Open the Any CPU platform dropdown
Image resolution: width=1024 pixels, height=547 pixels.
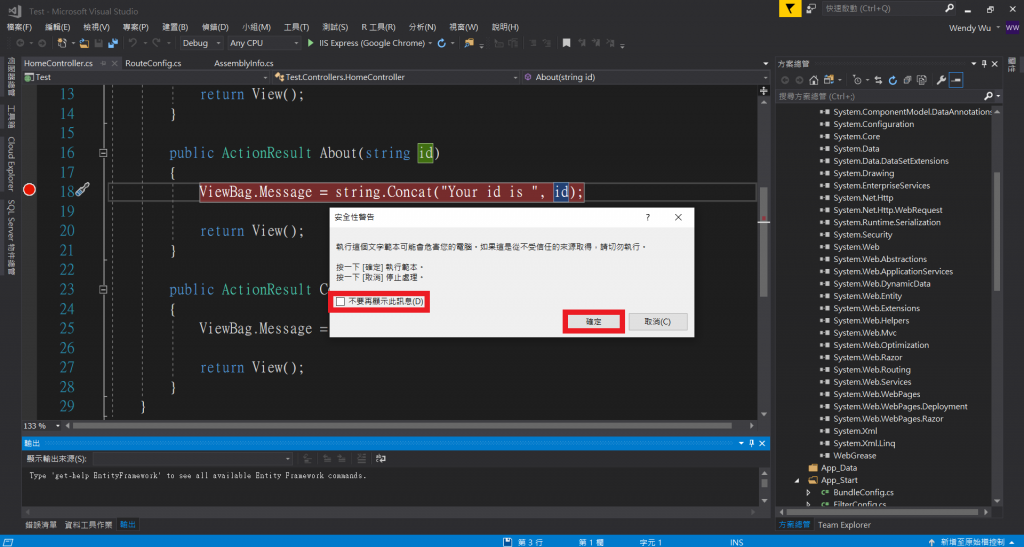pos(264,43)
